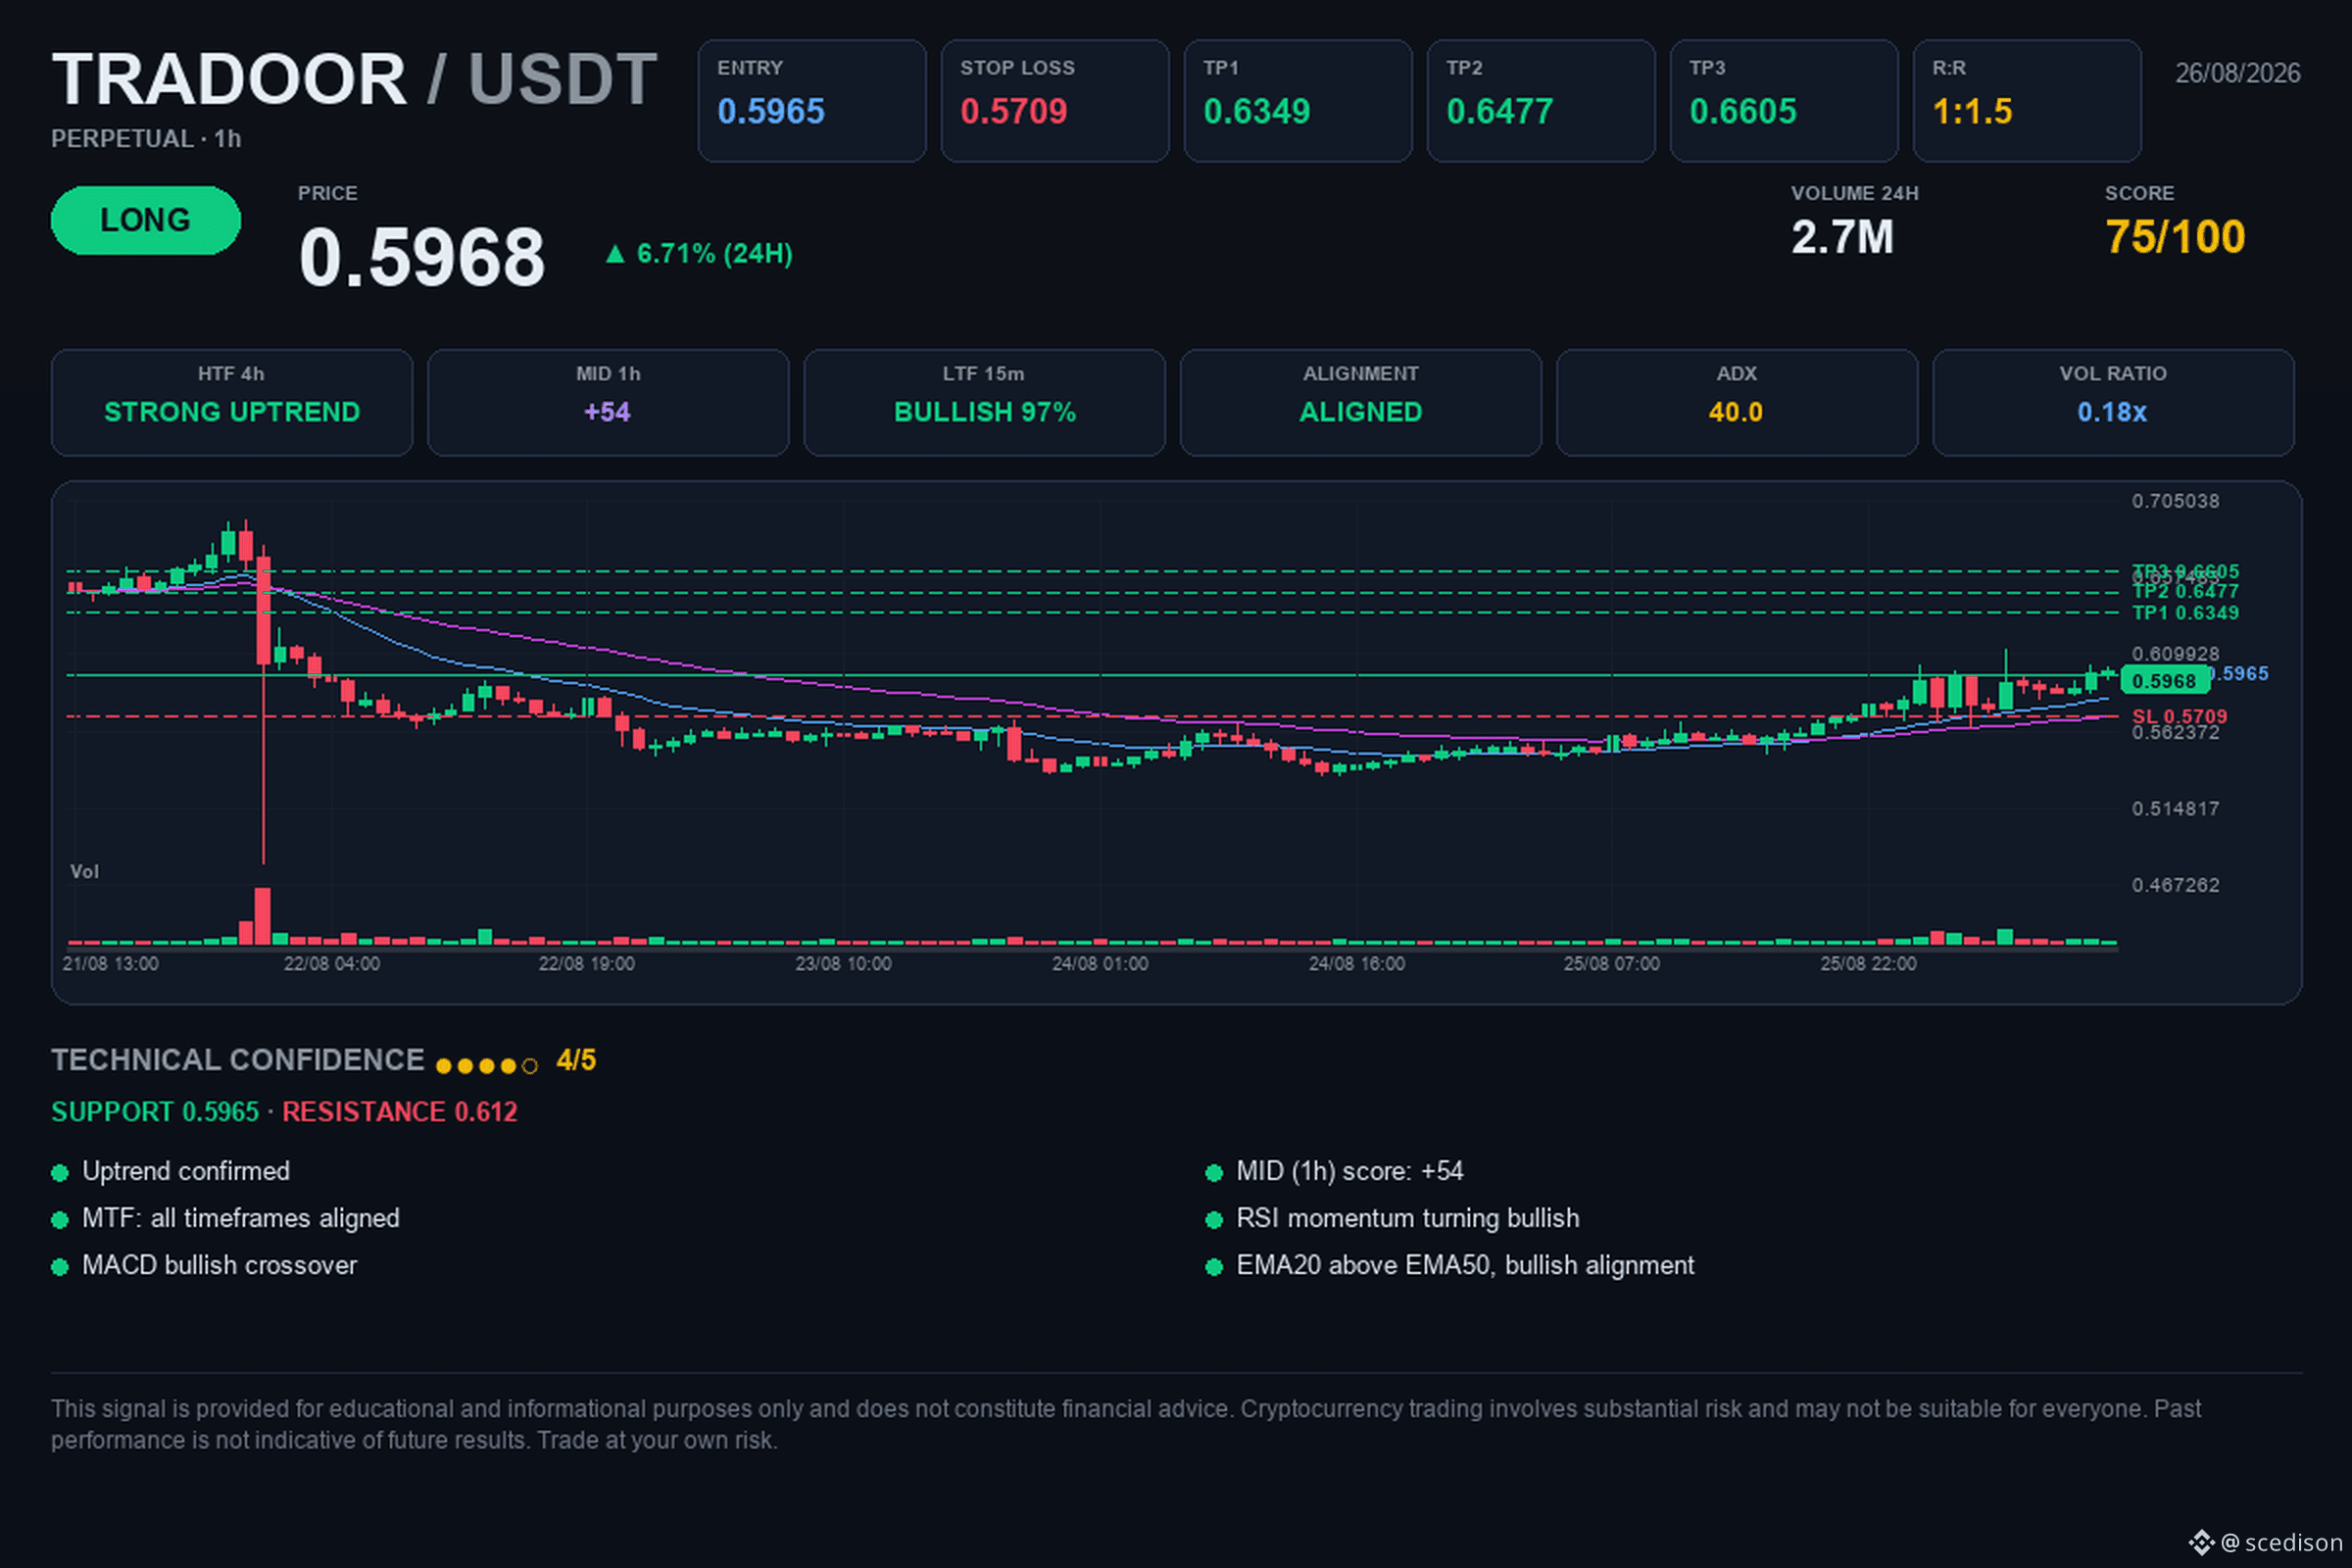Select 'RSI momentum turning bullish' bullet
Viewport: 2352px width, 1568px height.
tap(1393, 1218)
